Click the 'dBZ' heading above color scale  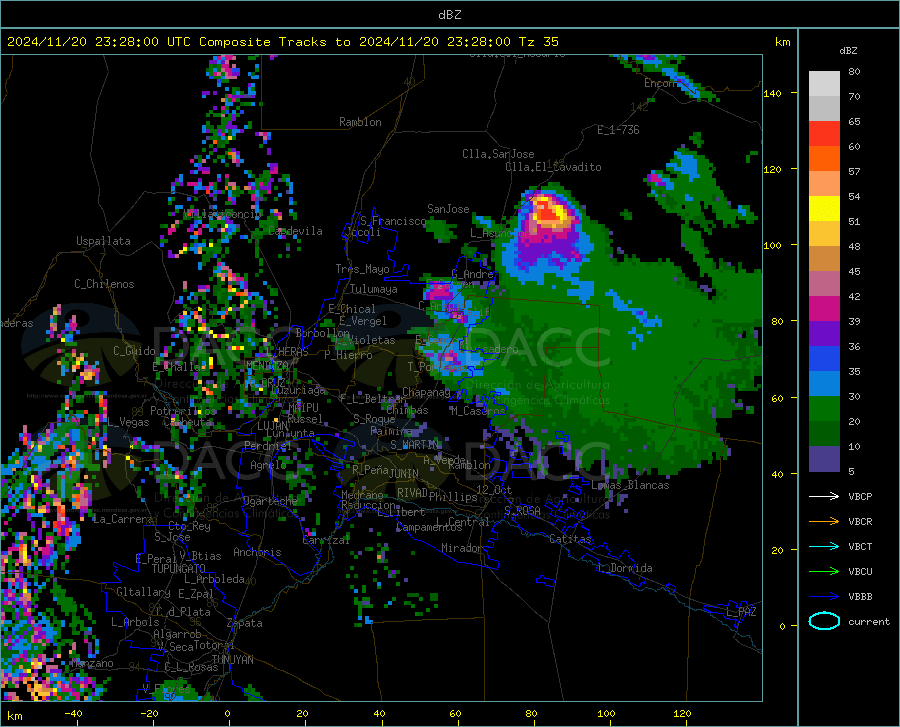848,50
